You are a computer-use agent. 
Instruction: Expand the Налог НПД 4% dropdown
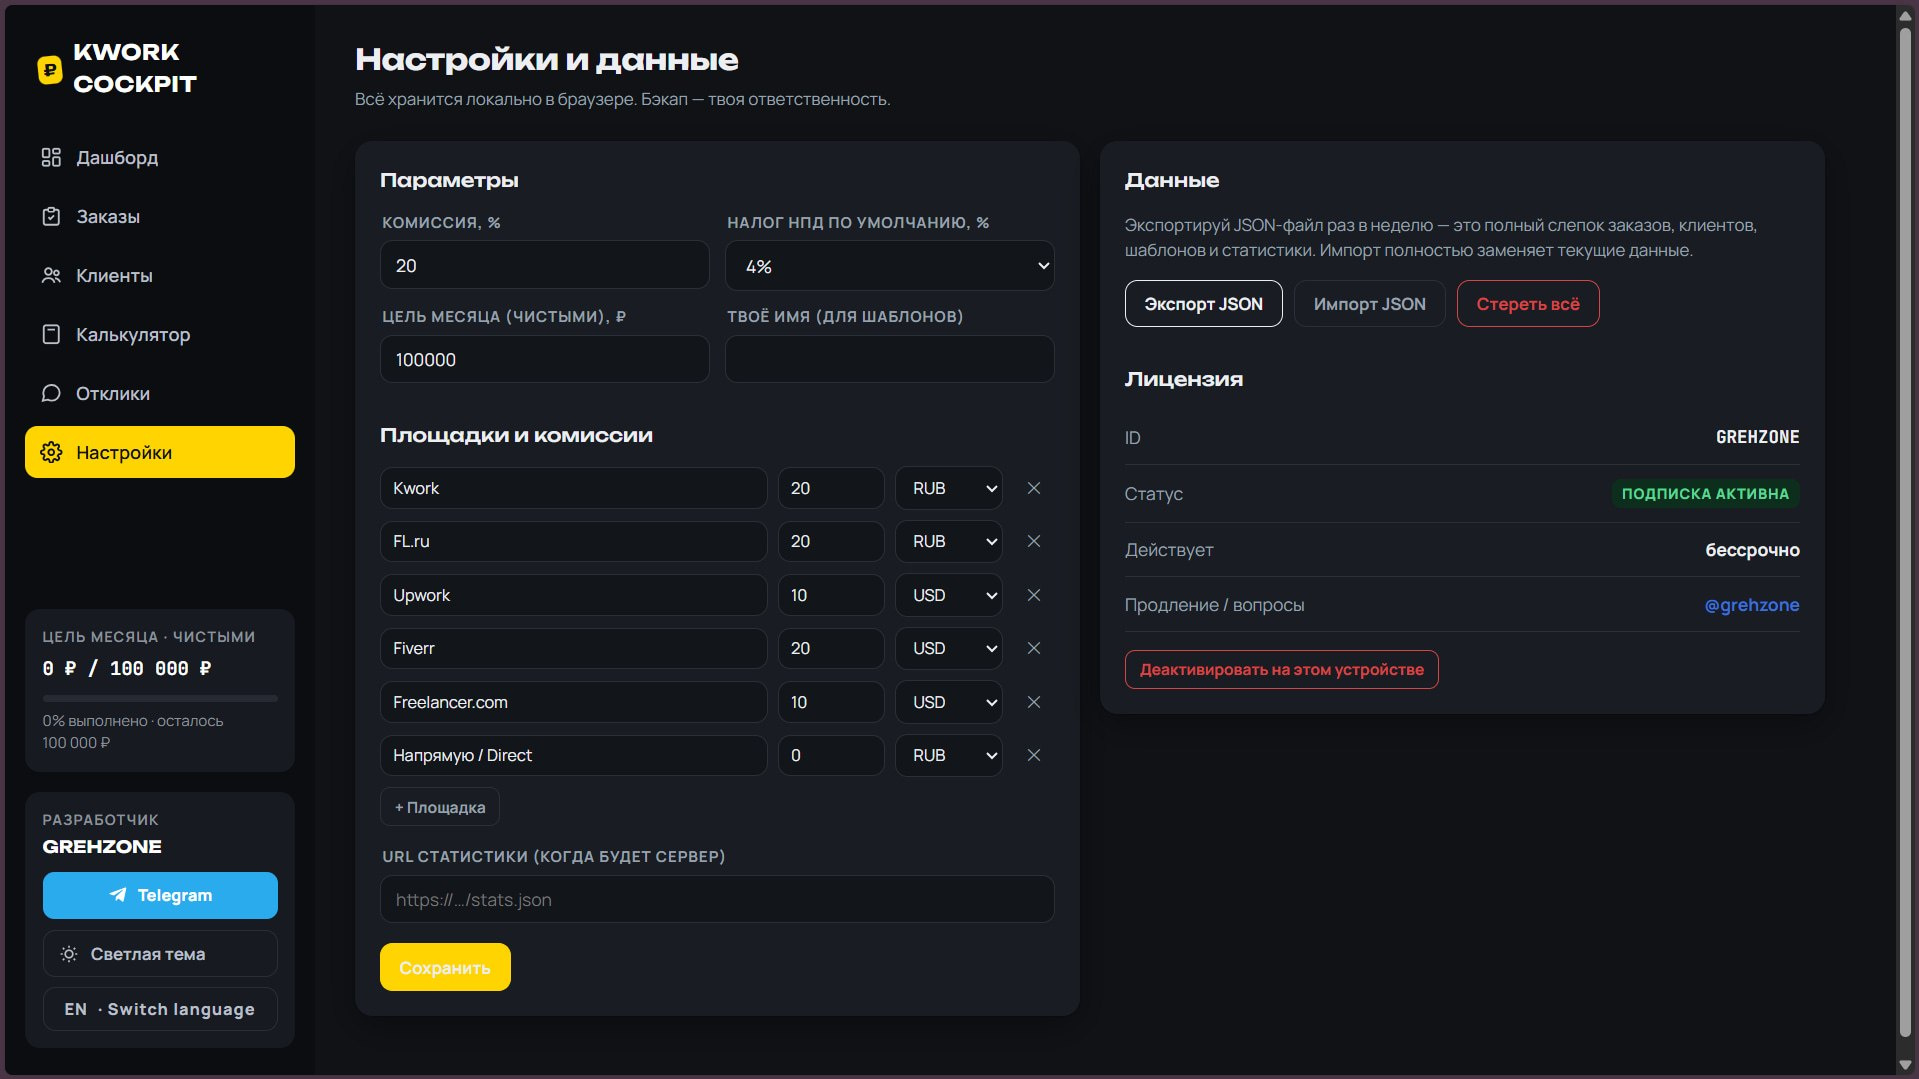(890, 266)
